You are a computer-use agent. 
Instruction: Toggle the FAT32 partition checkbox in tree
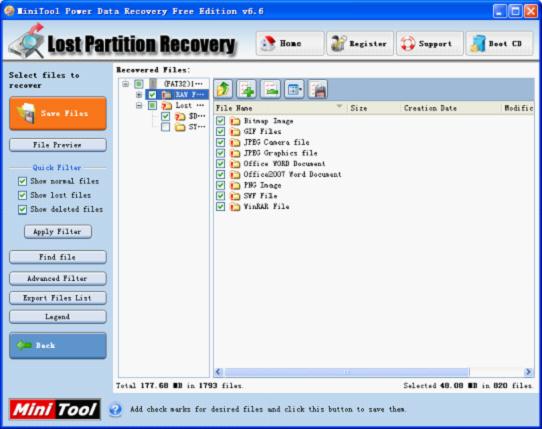click(139, 84)
